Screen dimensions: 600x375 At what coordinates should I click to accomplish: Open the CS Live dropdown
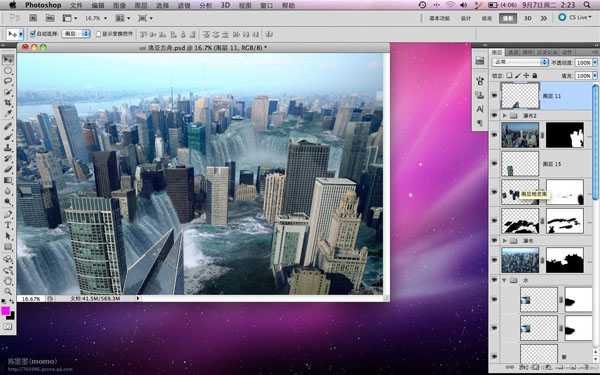574,18
